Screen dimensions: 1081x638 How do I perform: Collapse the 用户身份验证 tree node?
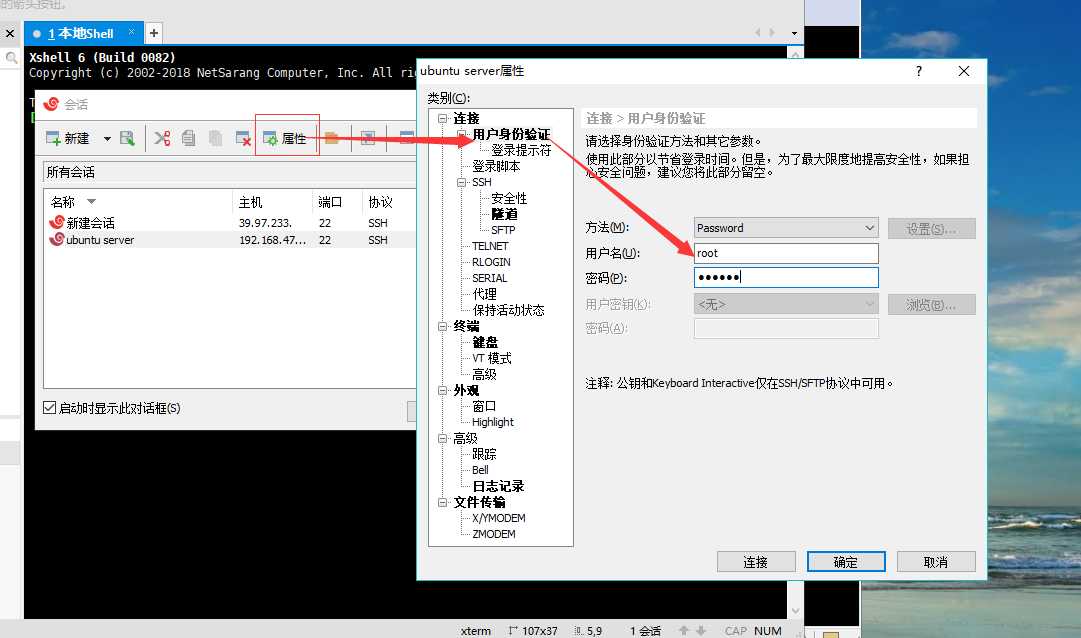point(461,134)
